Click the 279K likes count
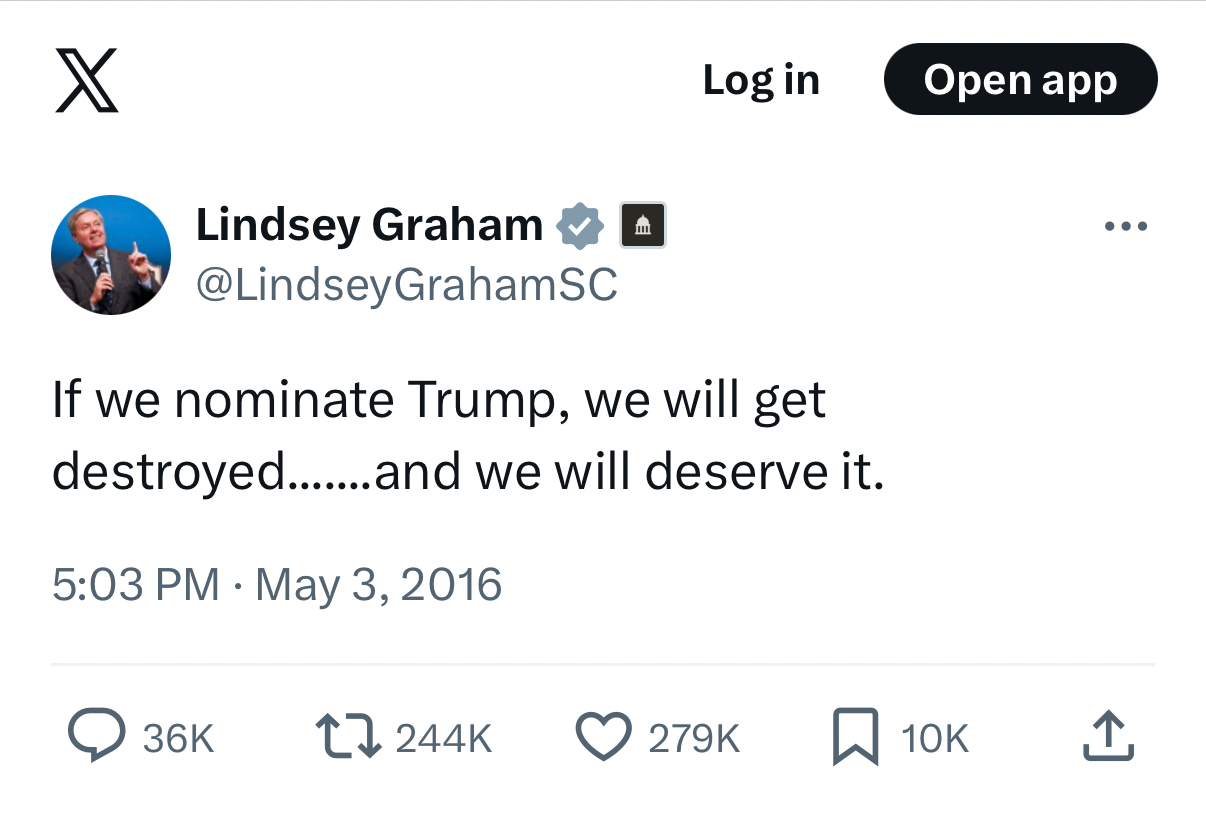 coord(694,739)
